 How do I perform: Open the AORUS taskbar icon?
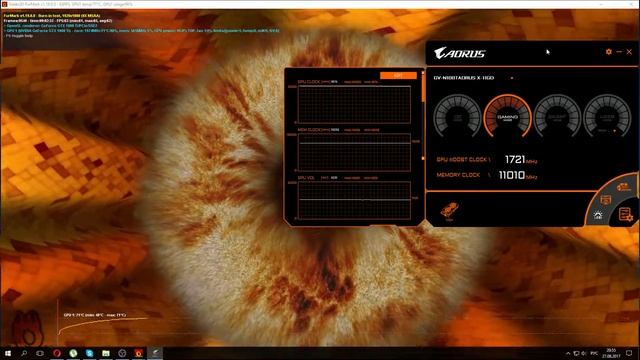(x=155, y=353)
